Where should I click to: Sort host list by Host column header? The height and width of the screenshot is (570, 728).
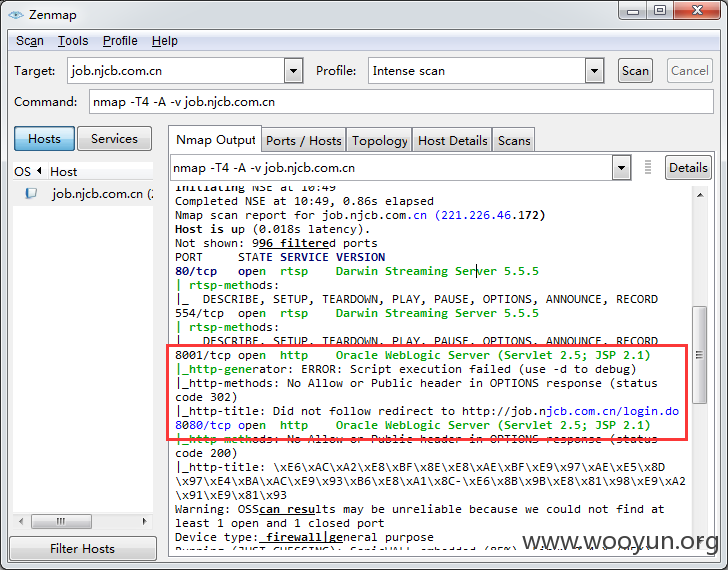100,171
